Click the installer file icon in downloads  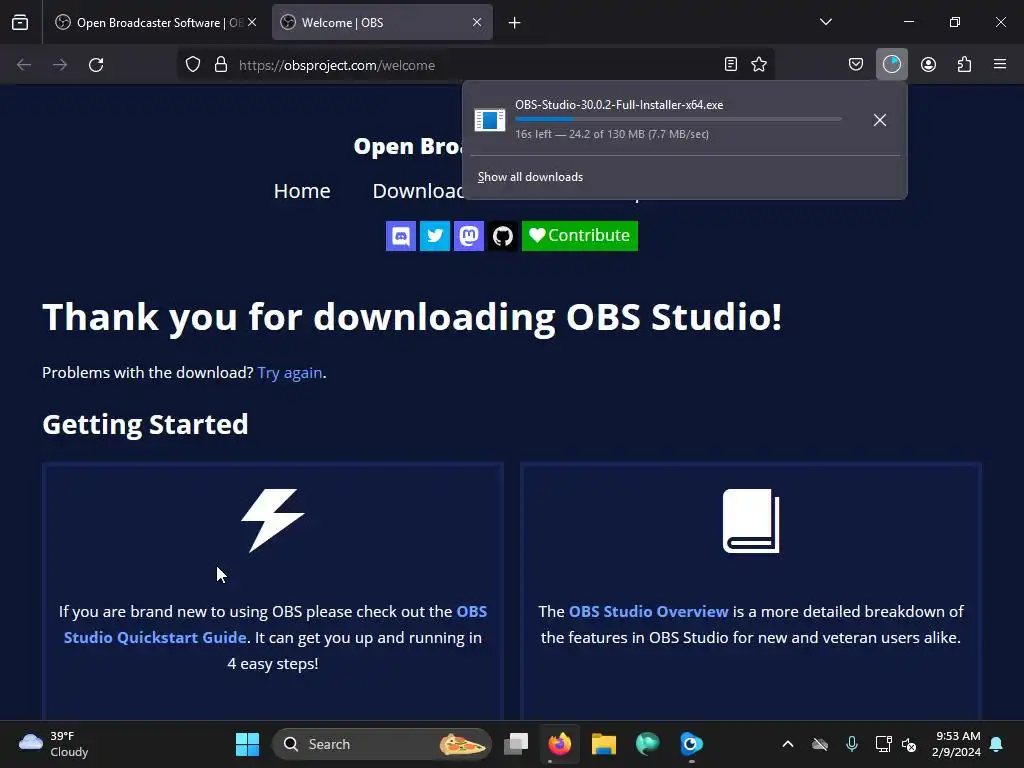[489, 120]
